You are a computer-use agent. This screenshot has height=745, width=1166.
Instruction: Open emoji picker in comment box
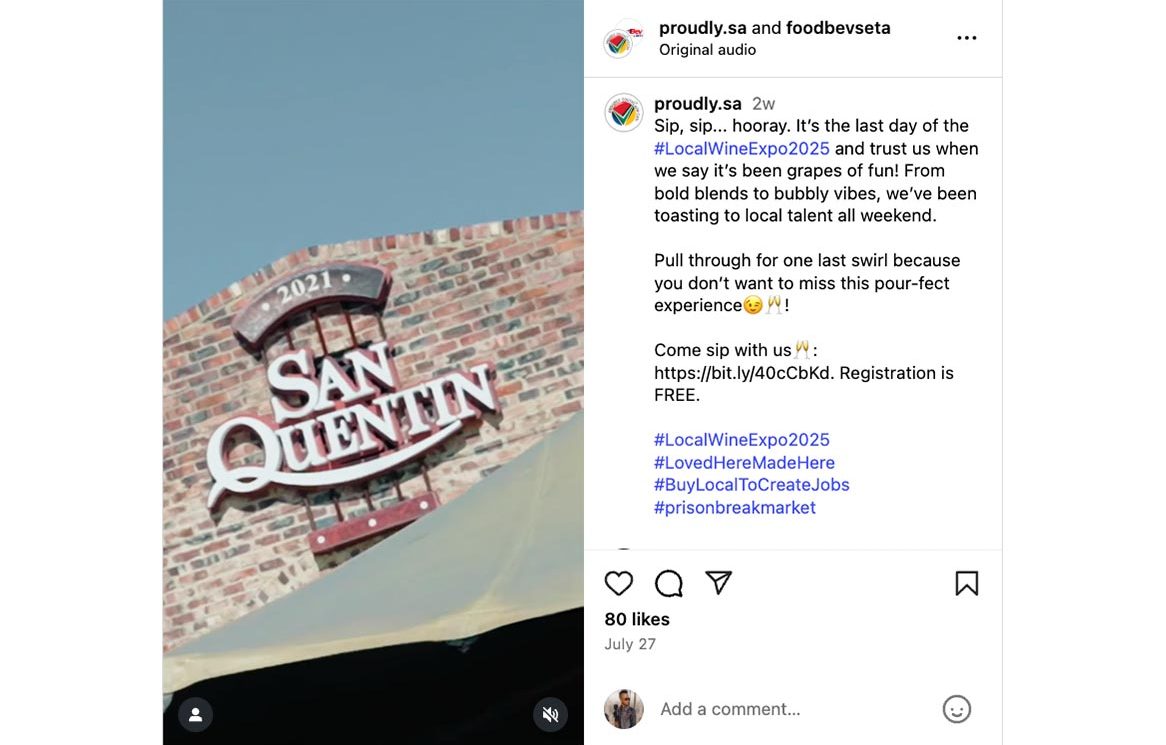pyautogui.click(x=956, y=709)
